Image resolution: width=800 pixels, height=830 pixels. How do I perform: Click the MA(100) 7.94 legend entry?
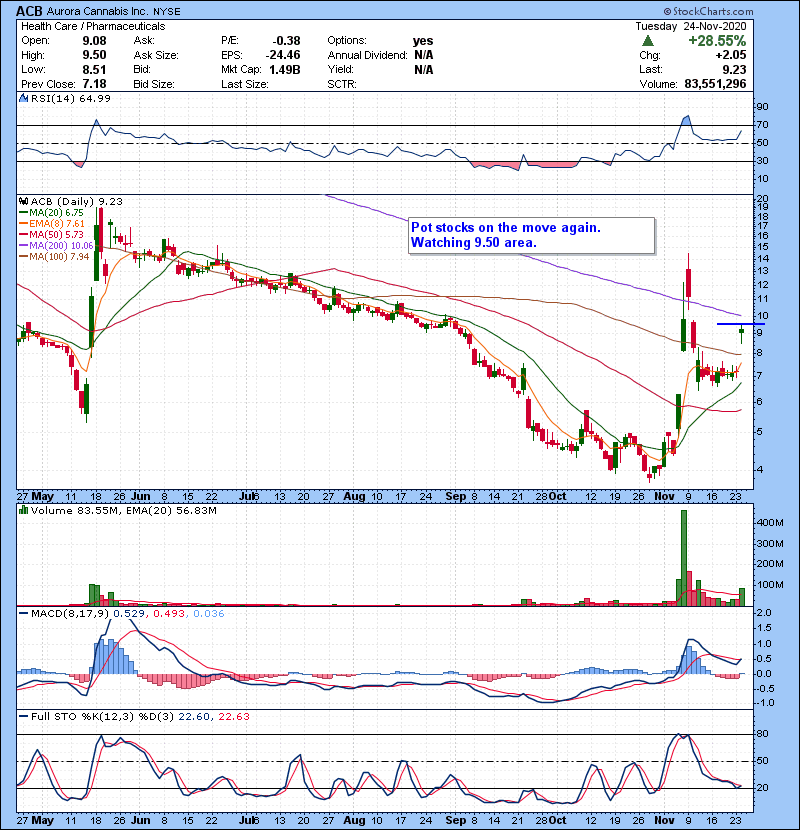tap(54, 257)
